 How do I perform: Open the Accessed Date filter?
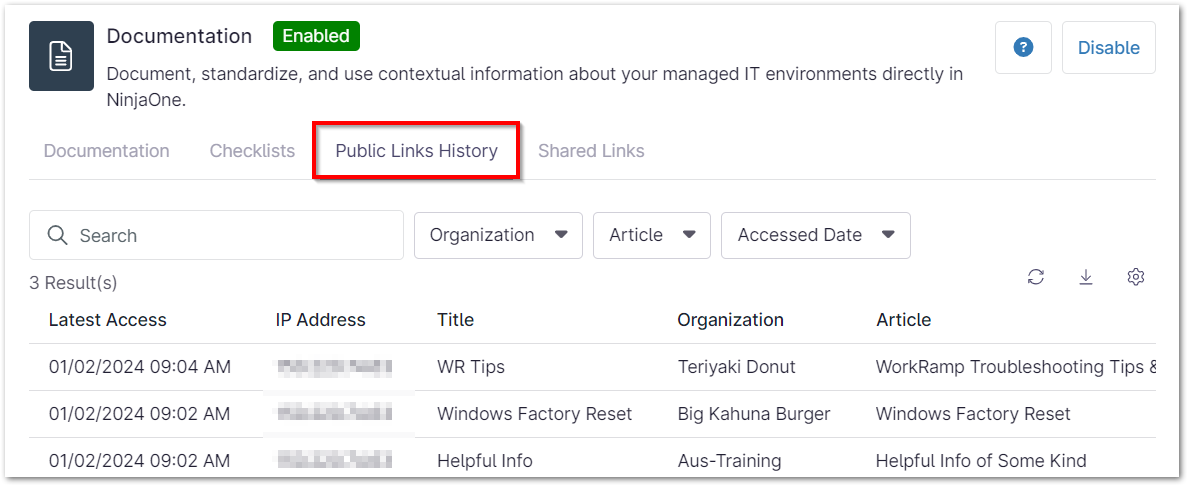point(815,235)
